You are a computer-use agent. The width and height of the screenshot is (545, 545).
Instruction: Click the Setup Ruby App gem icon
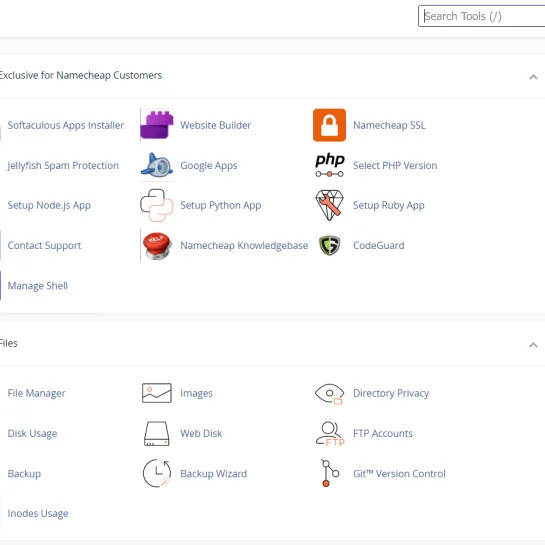point(329,205)
